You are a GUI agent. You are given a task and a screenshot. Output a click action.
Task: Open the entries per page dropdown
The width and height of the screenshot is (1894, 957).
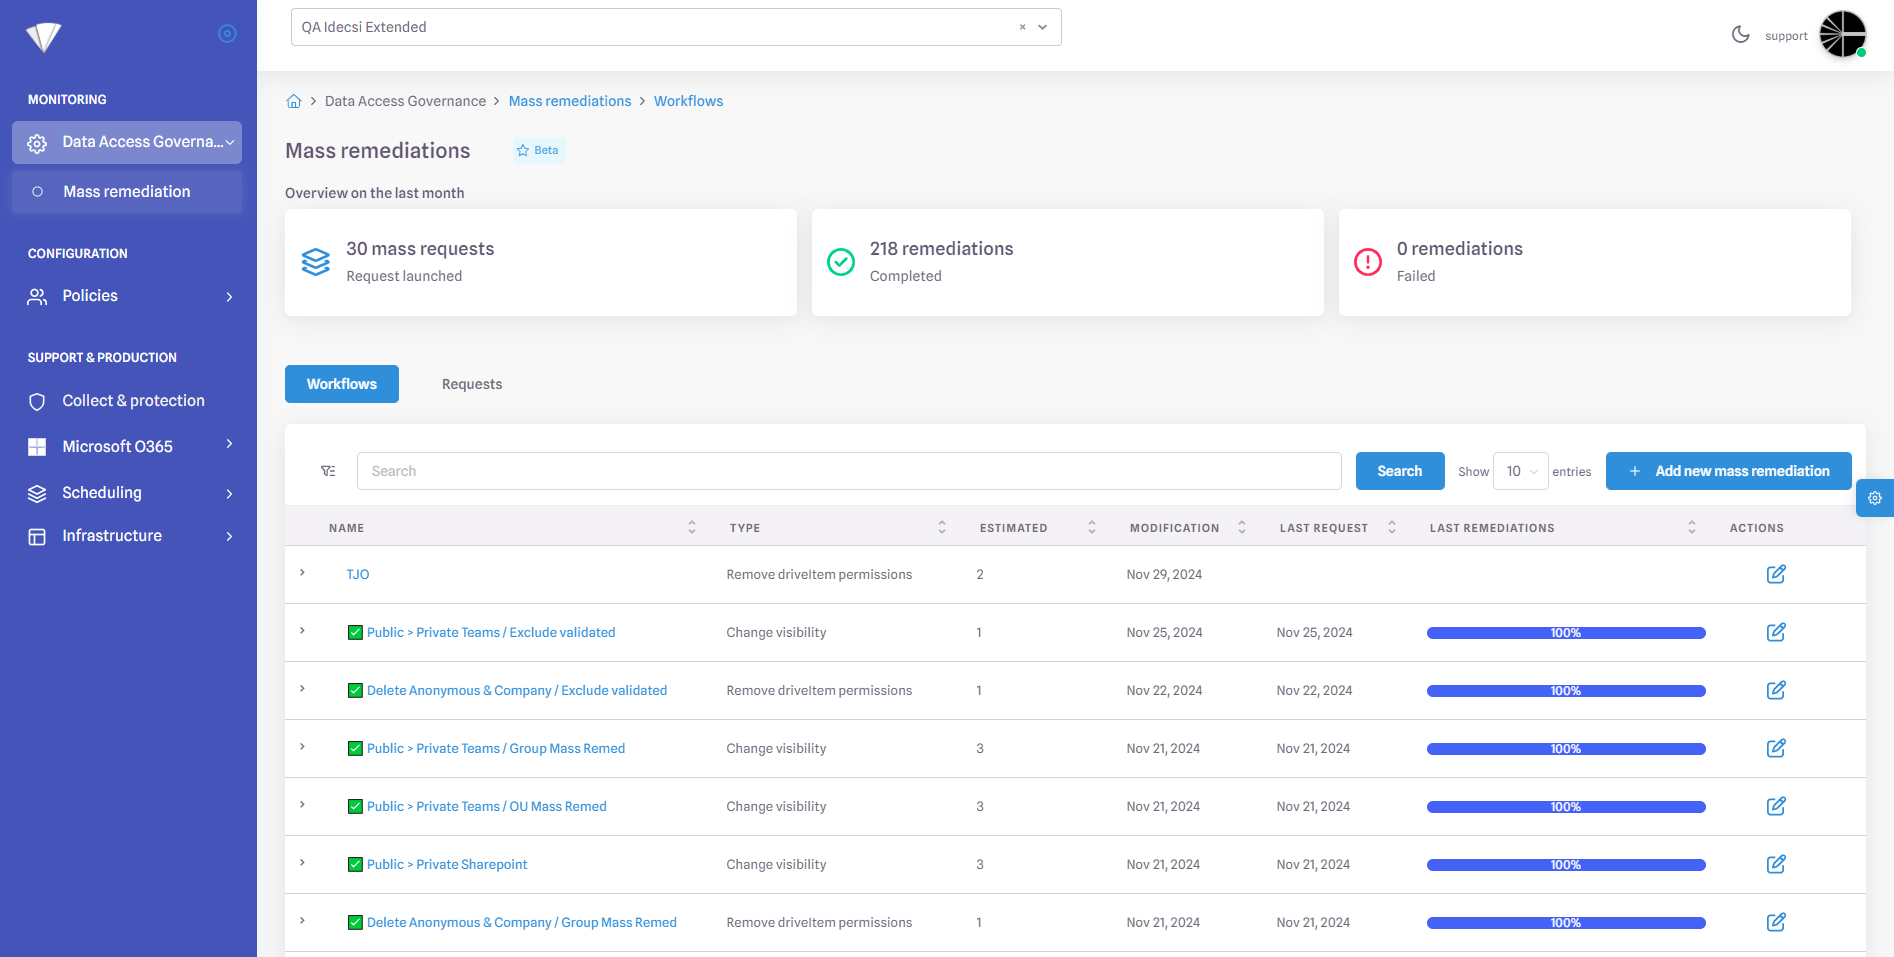1520,471
